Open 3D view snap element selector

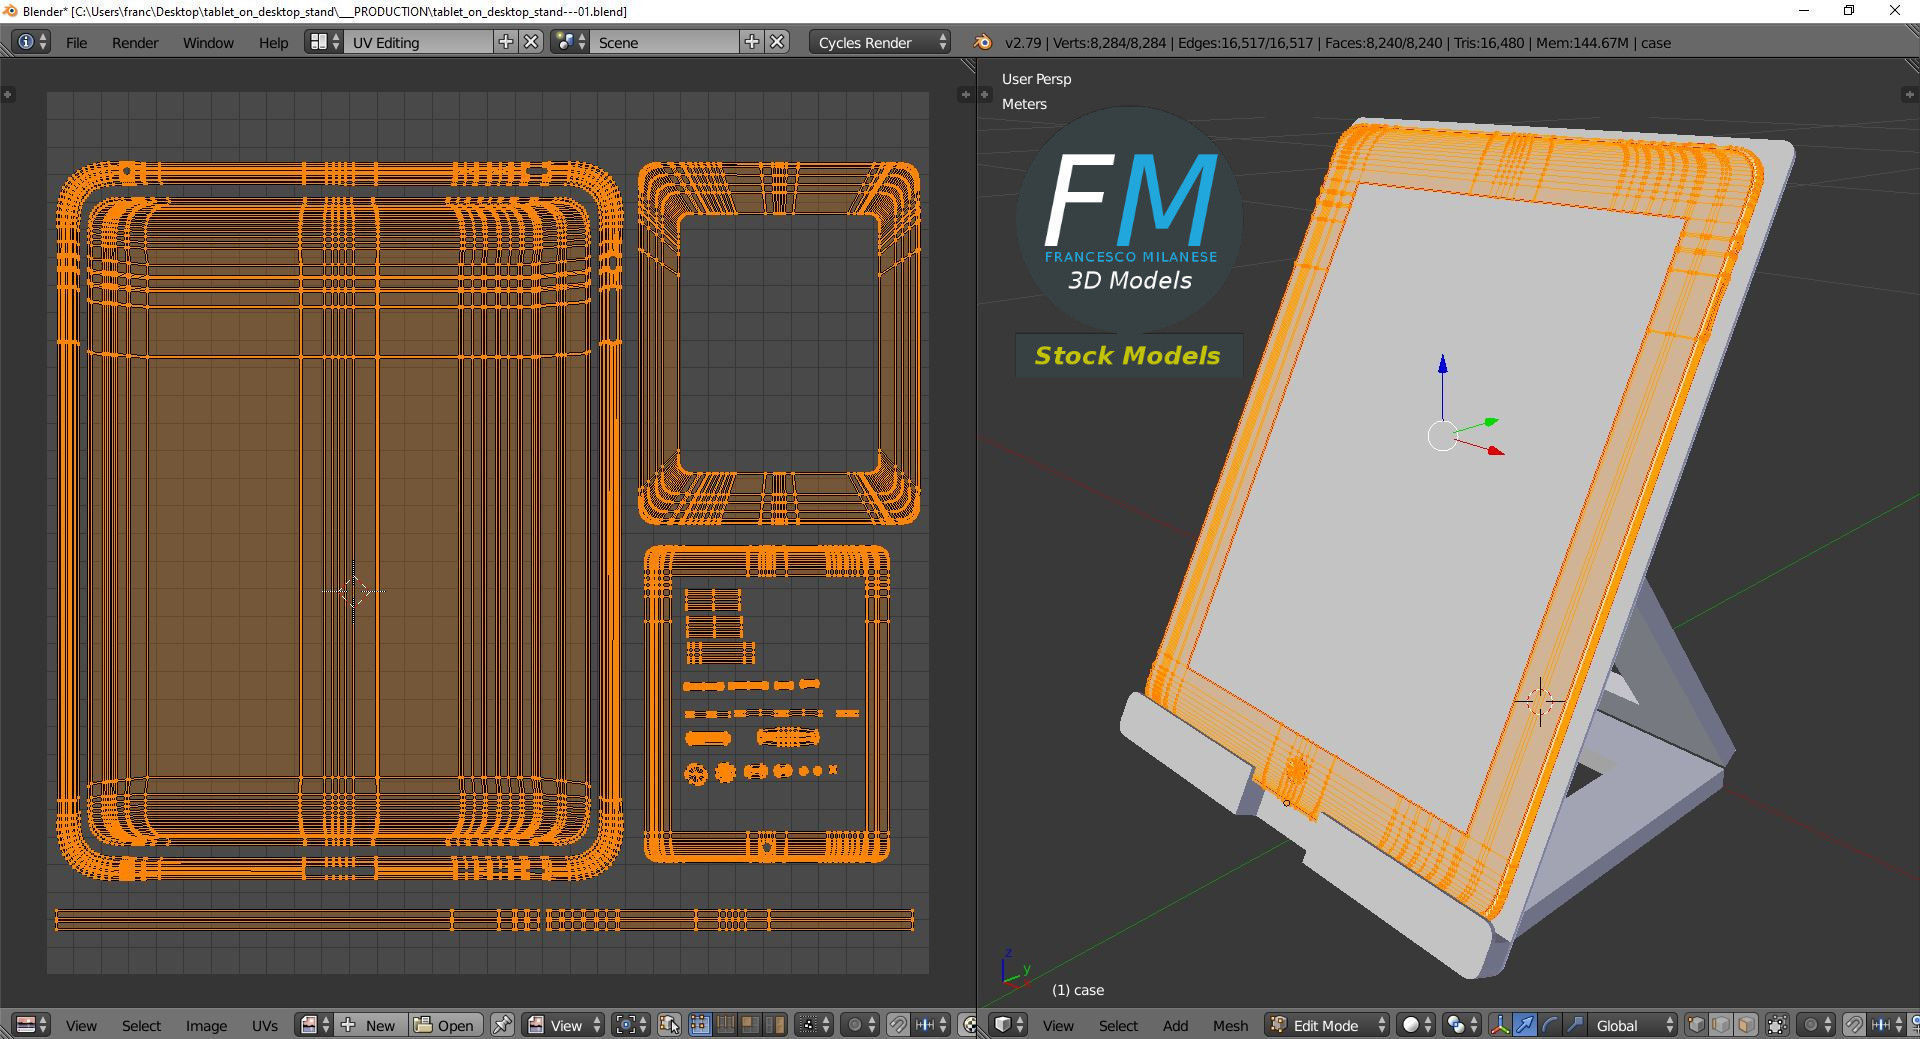pyautogui.click(x=1888, y=1025)
